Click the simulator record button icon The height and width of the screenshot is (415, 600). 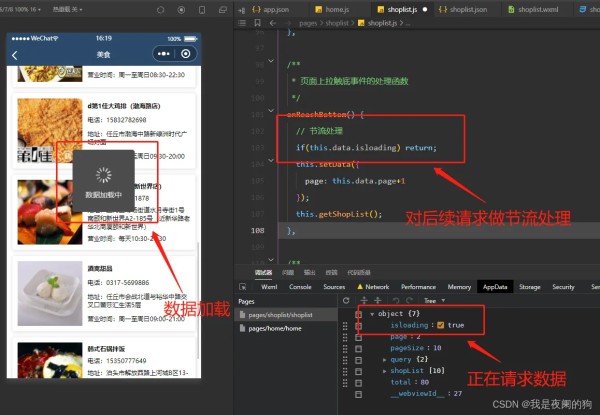[x=181, y=10]
